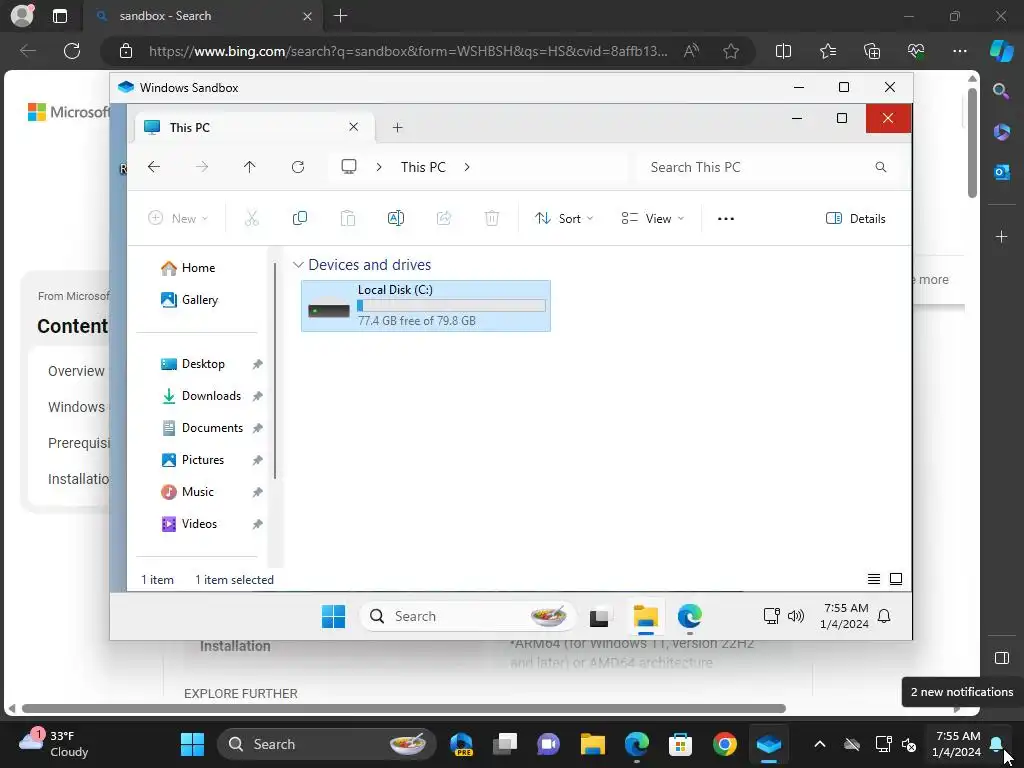Click the search magnifier in Search This PC
1024x768 pixels.
pos(880,167)
